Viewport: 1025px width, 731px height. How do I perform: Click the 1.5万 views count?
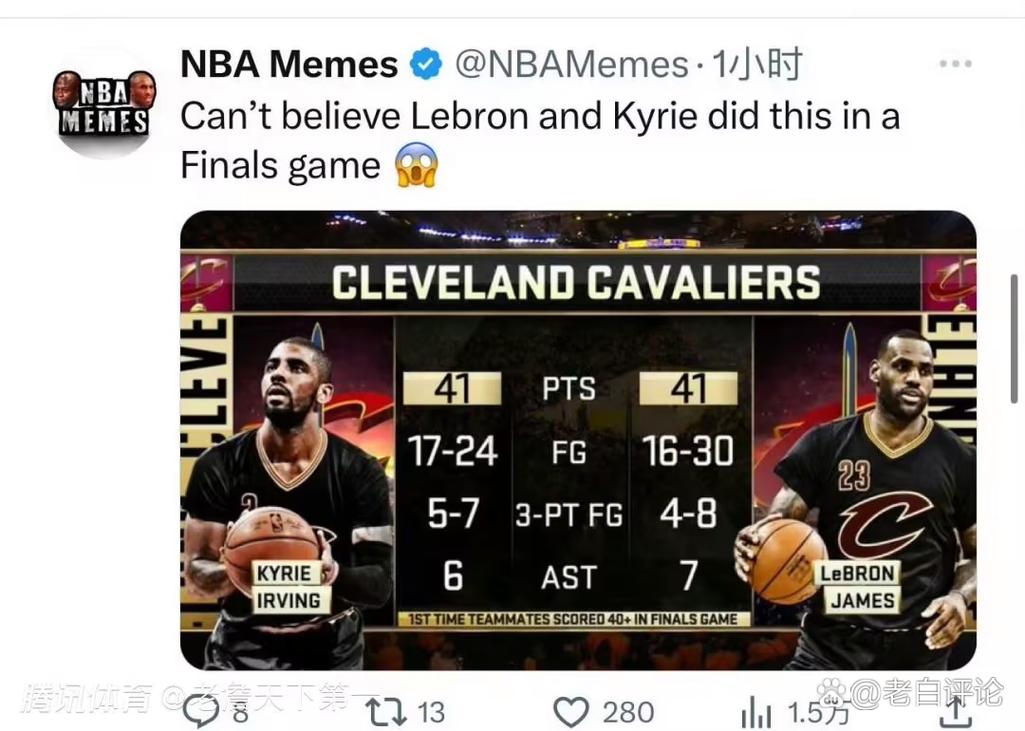click(x=818, y=712)
